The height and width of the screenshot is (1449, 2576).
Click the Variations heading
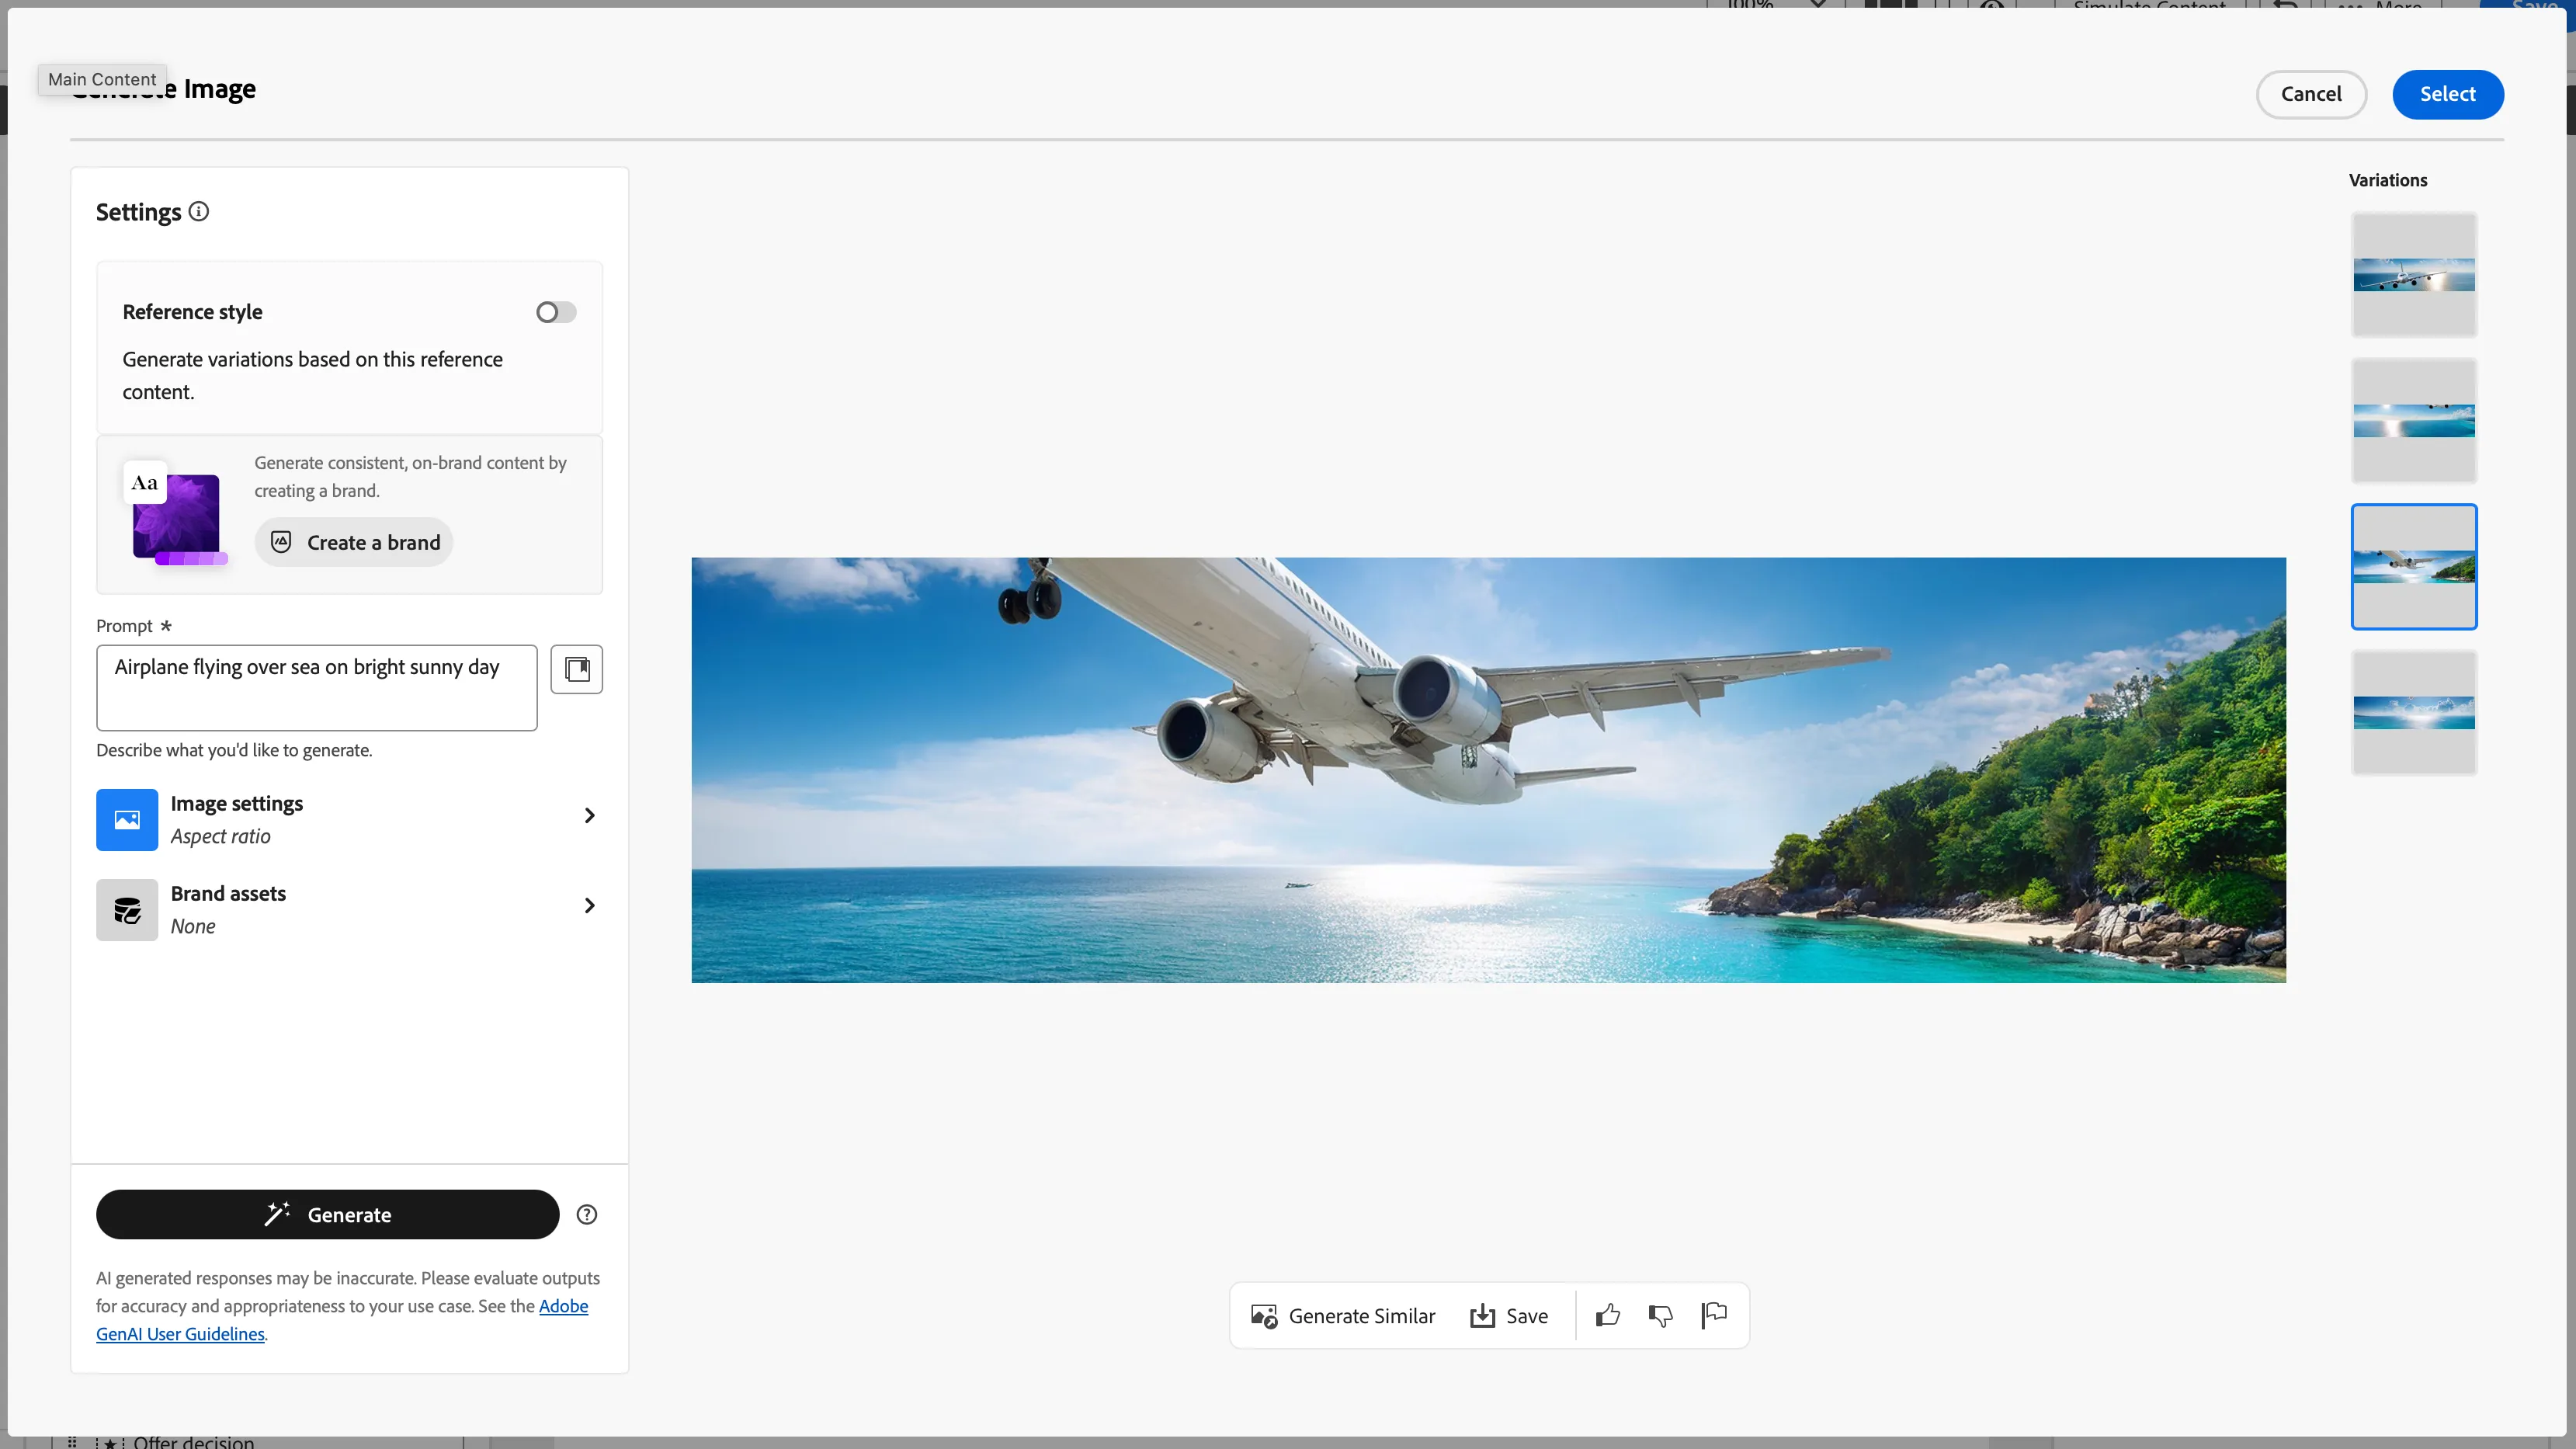pos(2388,180)
